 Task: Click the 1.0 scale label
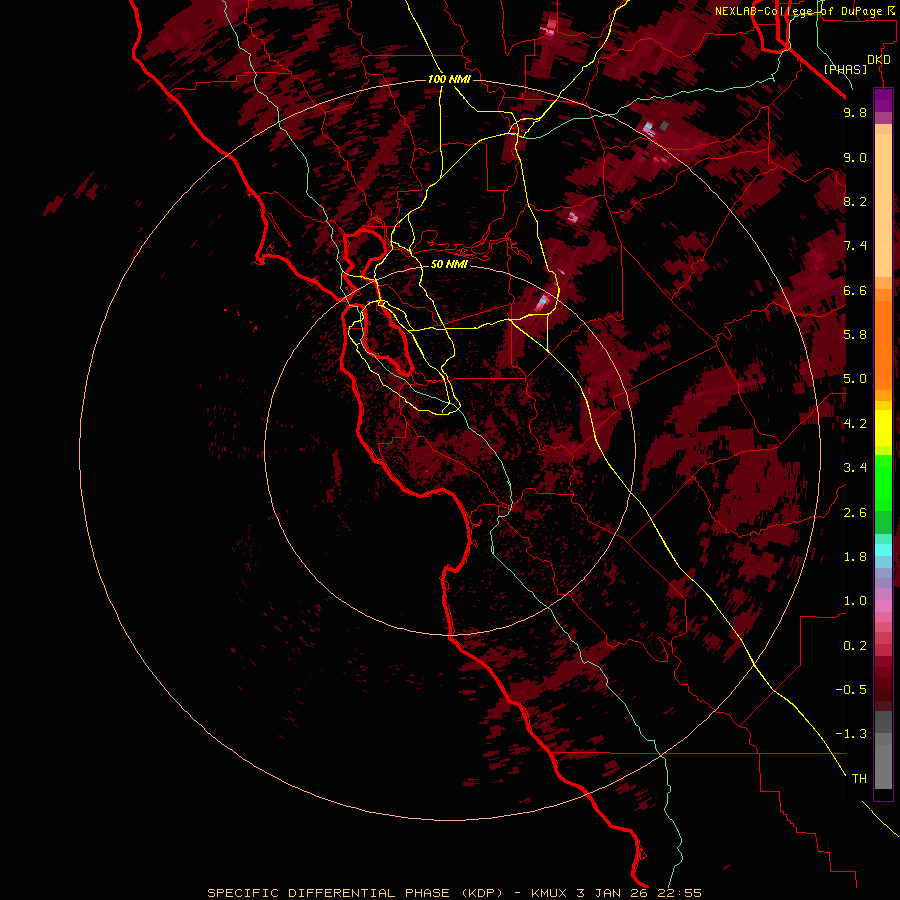coord(855,601)
